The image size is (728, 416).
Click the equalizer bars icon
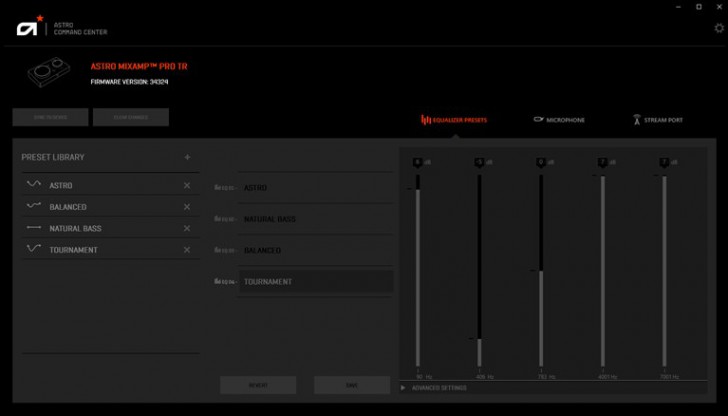(x=426, y=120)
